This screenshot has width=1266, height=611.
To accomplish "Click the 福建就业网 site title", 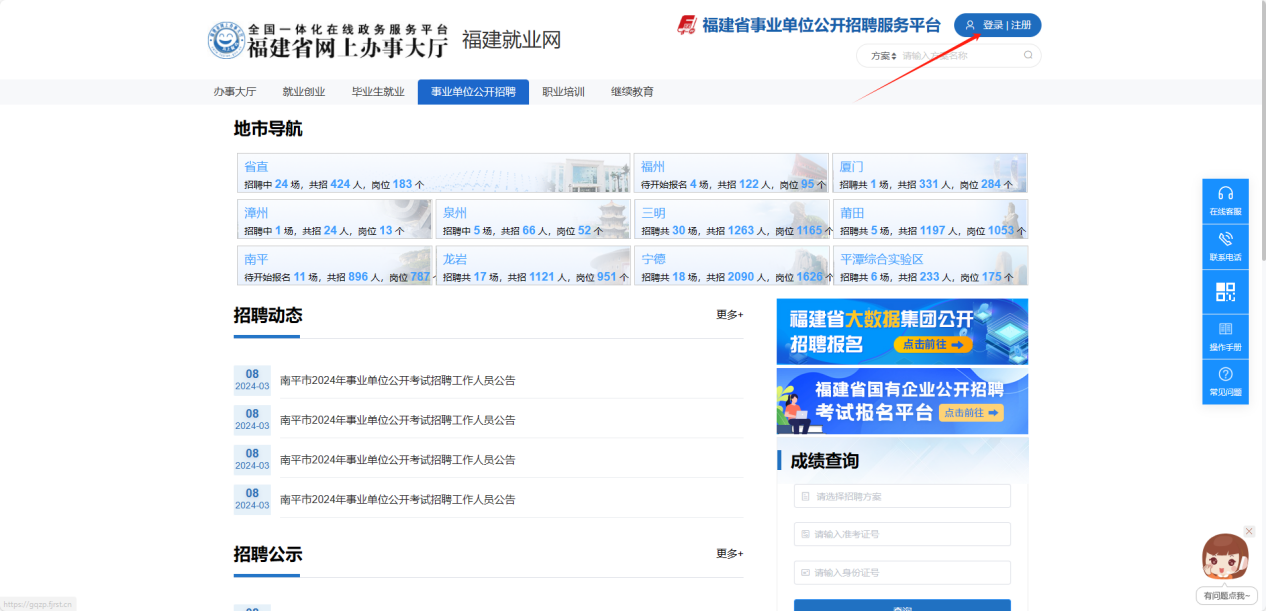I will (511, 40).
